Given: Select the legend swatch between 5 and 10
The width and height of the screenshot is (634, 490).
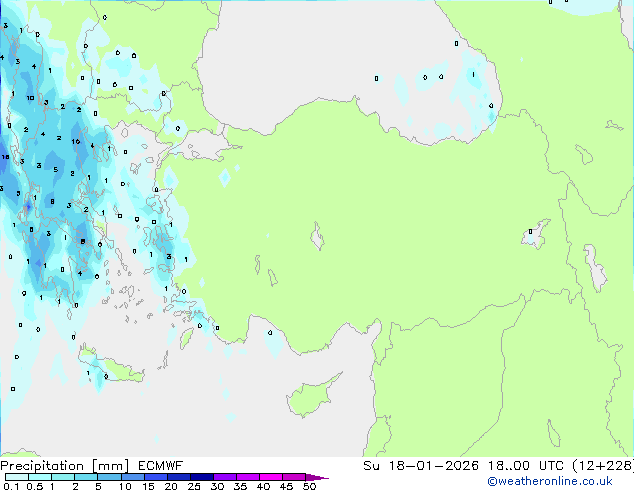Looking at the screenshot, I should point(110,477).
